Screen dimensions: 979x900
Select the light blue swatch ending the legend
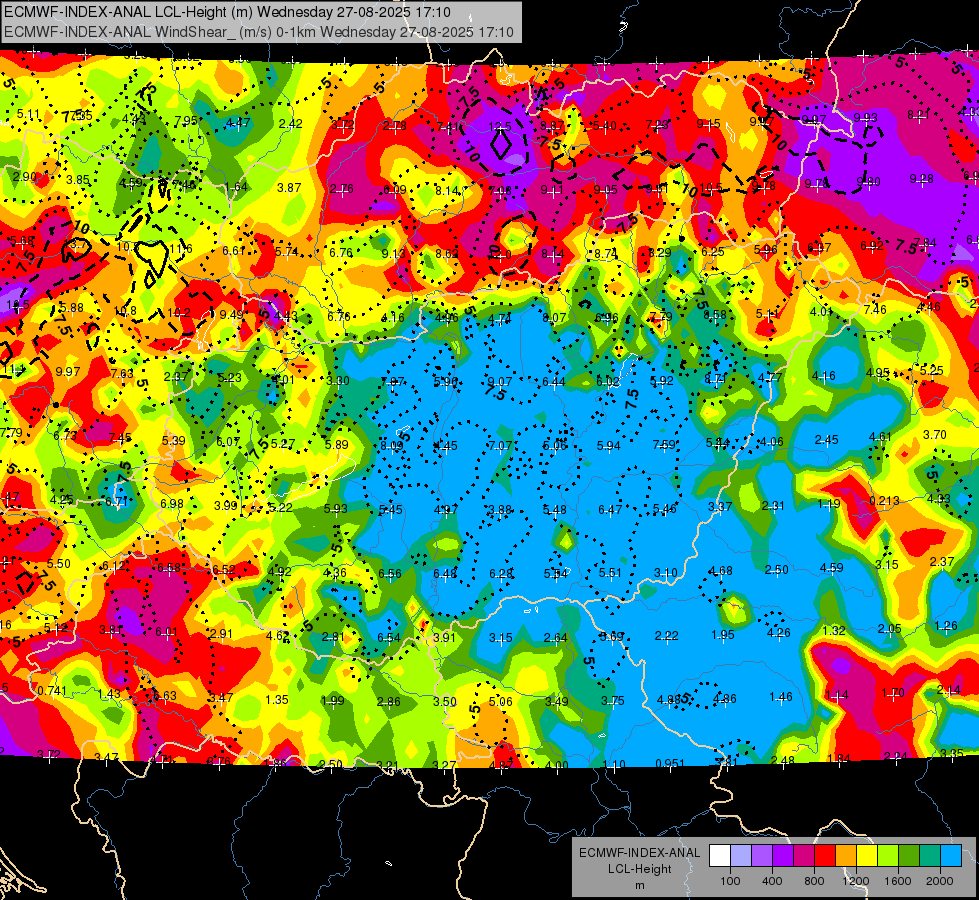951,856
